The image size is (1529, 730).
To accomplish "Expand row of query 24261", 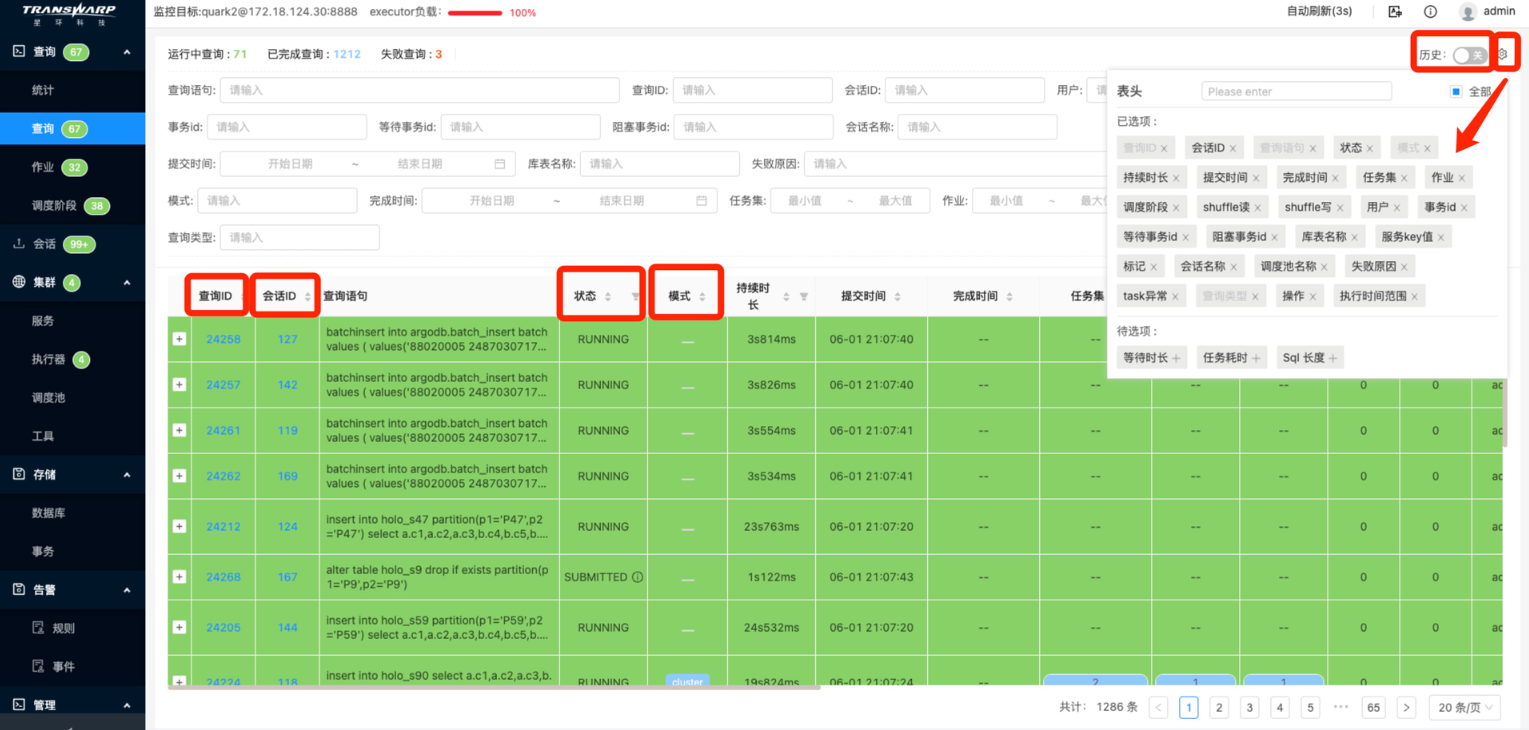I will (179, 430).
